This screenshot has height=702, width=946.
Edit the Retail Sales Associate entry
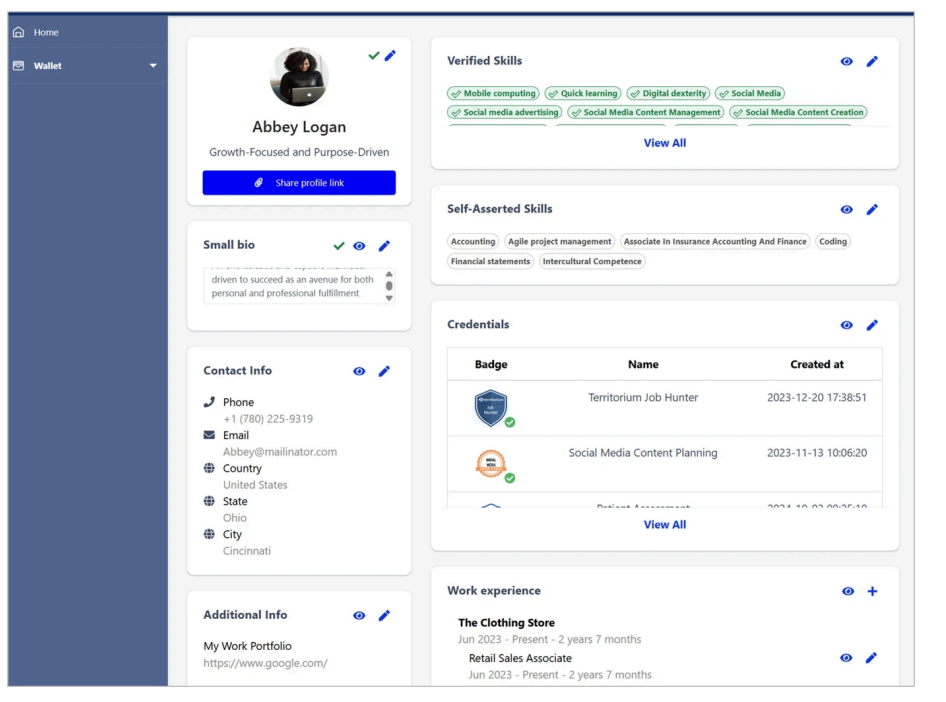871,658
